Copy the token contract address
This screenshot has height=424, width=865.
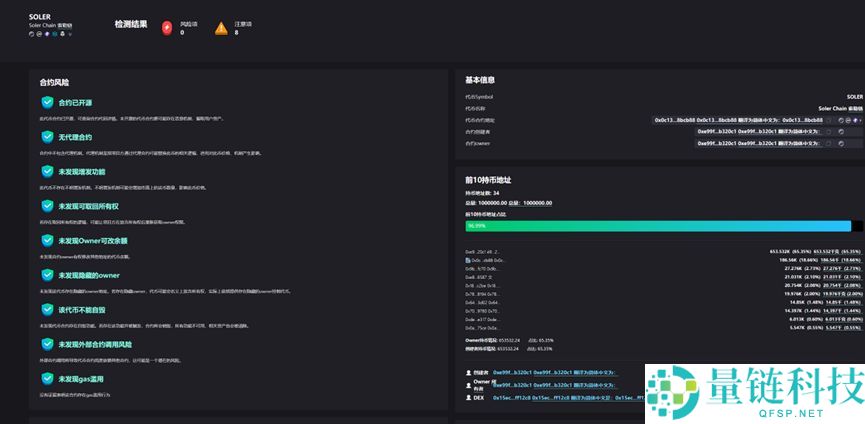coord(830,120)
